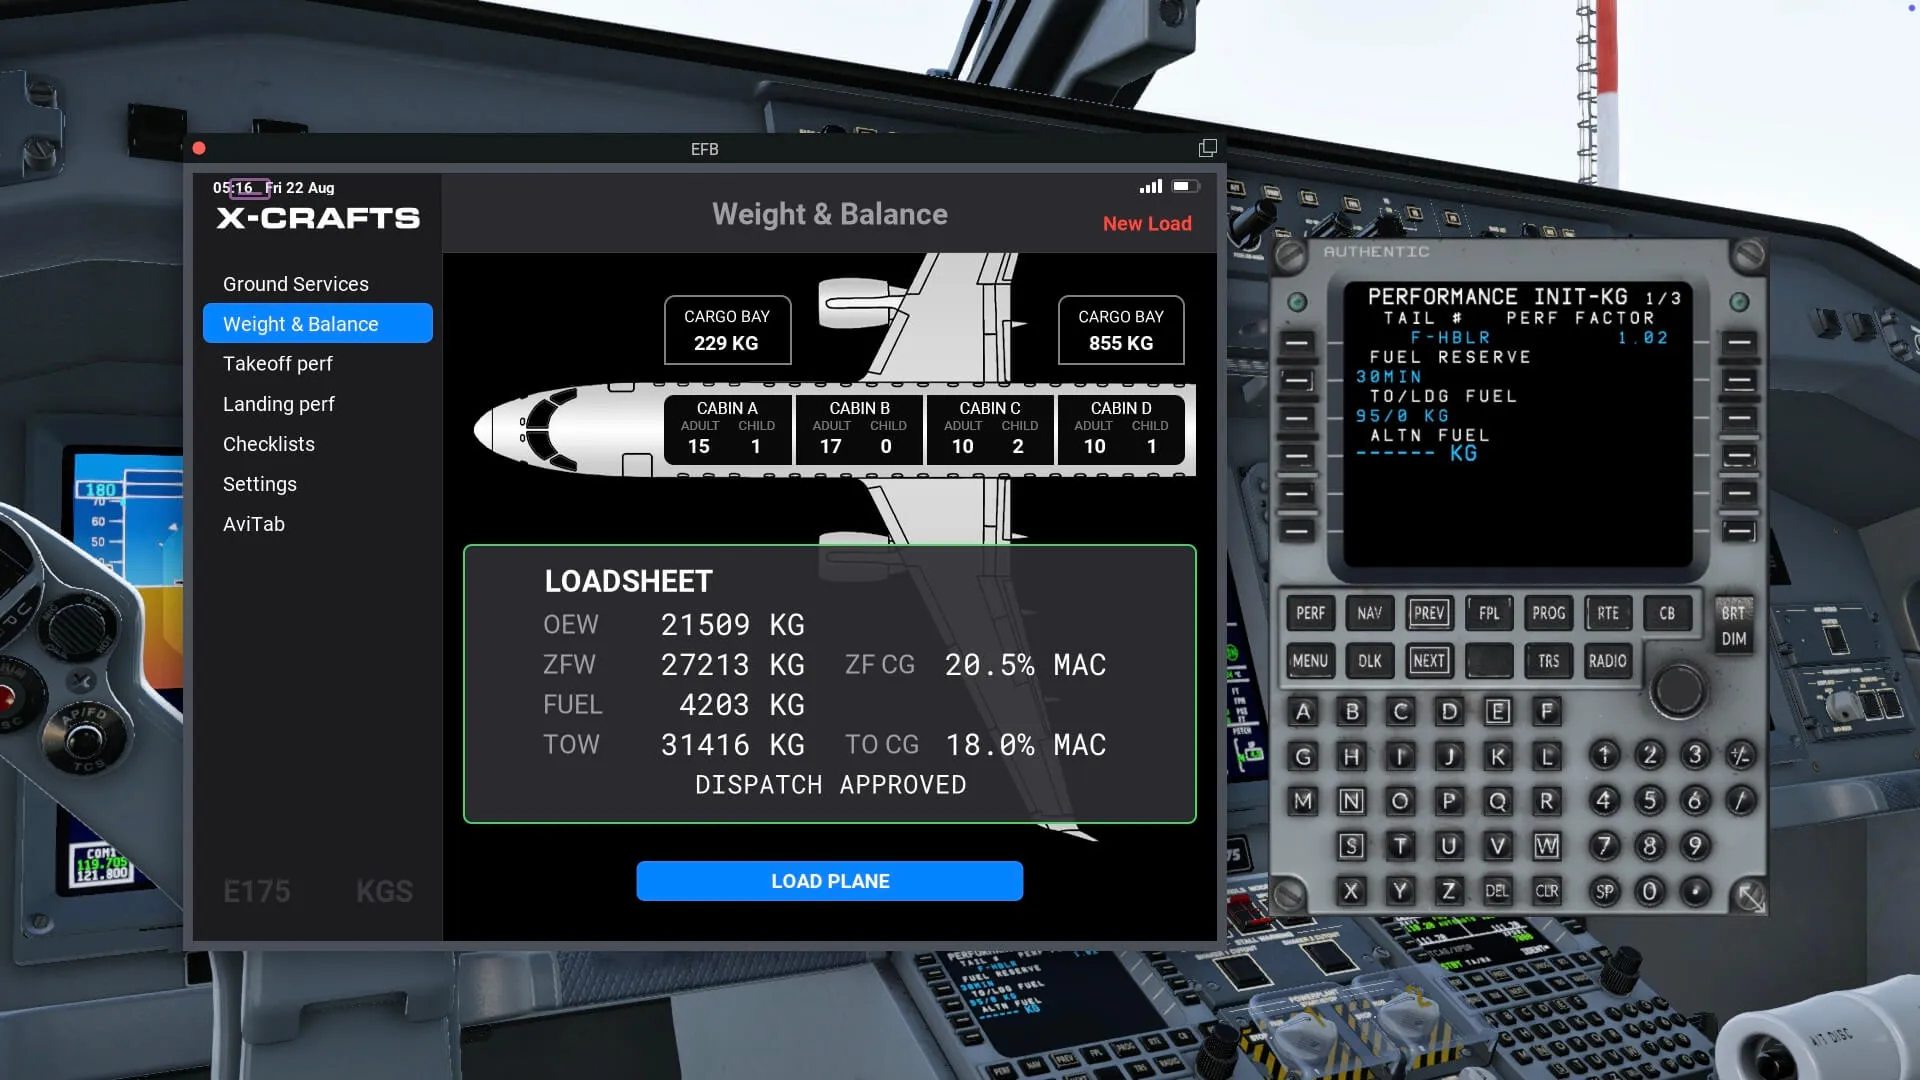Turn the round MCDU knob
This screenshot has width=1920, height=1080.
(x=1677, y=689)
